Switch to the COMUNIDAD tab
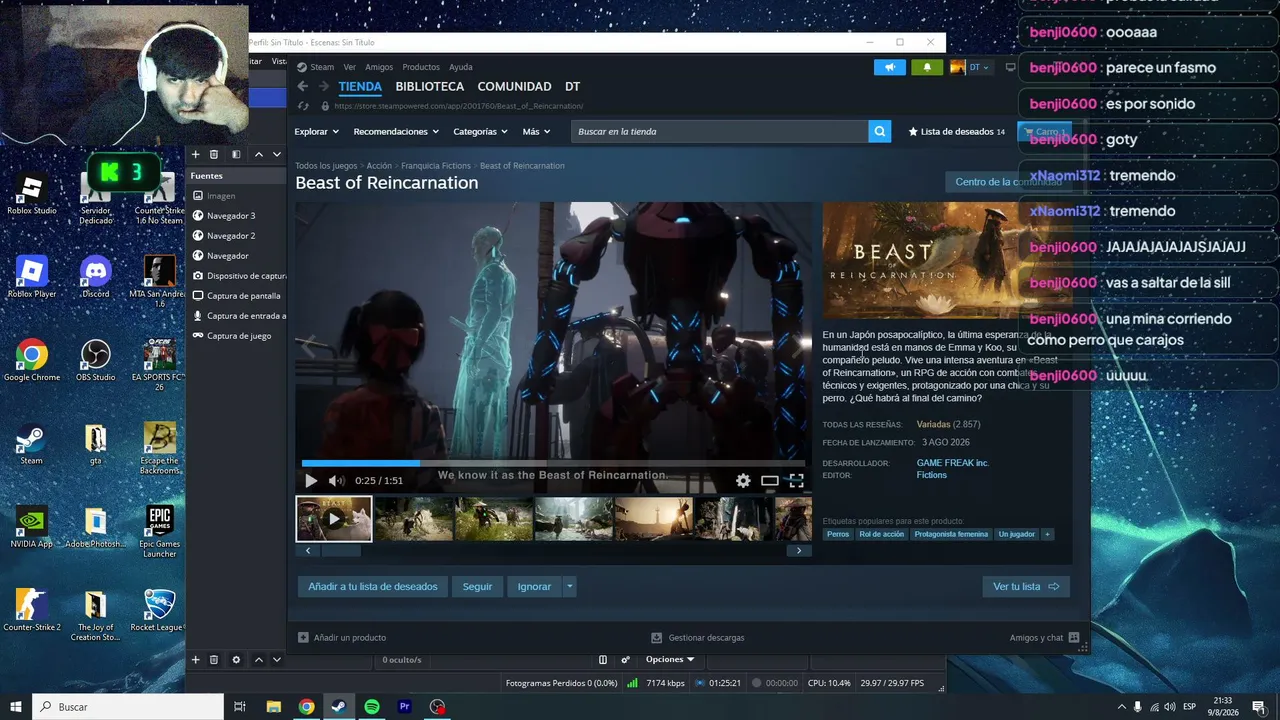This screenshot has height=720, width=1280. coord(515,87)
